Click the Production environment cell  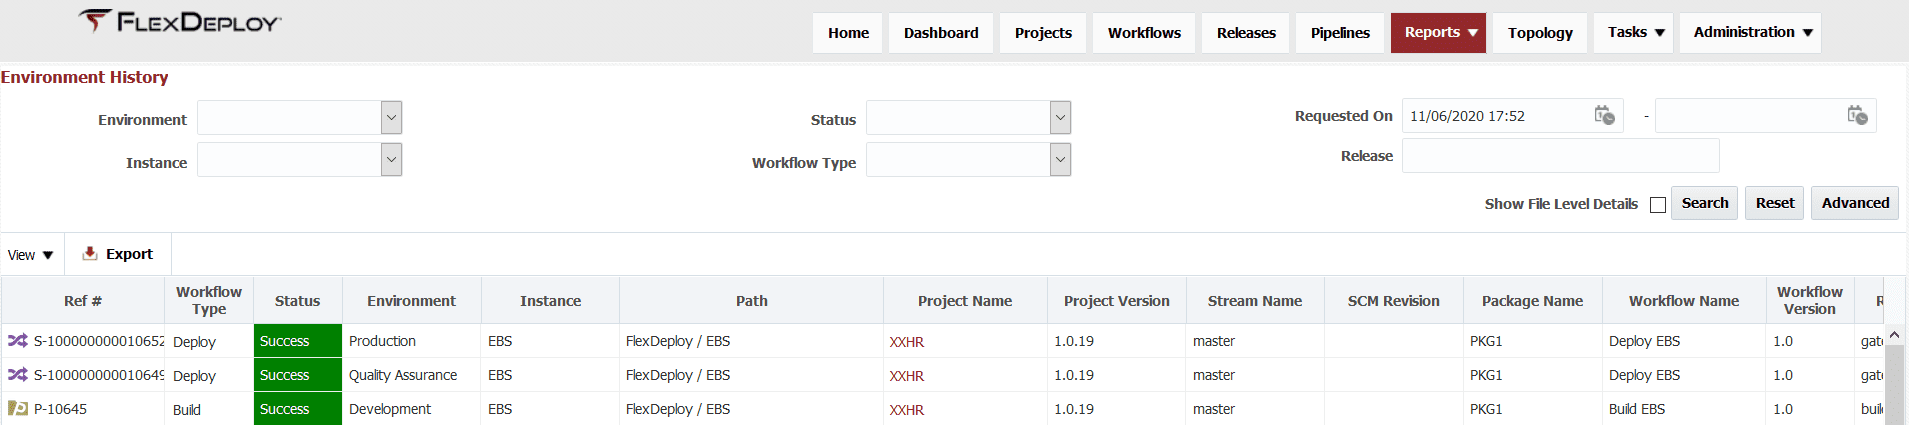(x=411, y=341)
